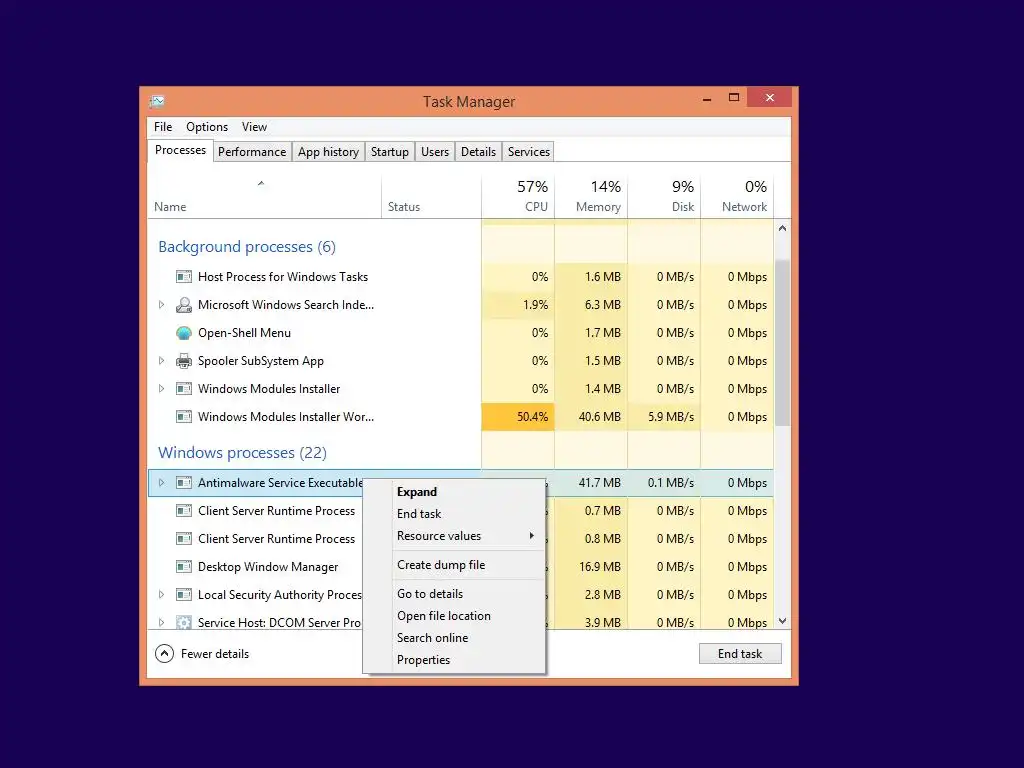Click the 50.4% CPU cell
Viewport: 1024px width, 768px height.
tap(518, 417)
